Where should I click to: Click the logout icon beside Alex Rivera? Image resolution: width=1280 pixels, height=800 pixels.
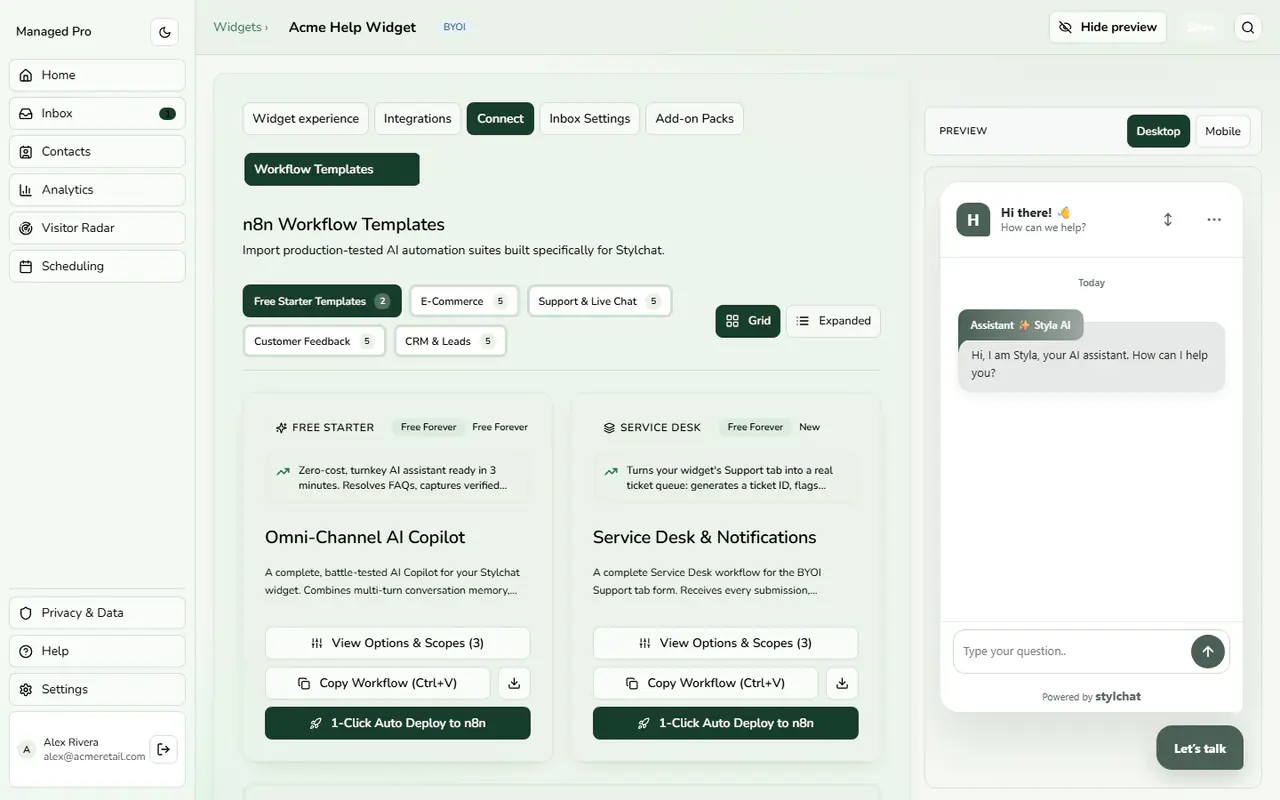(x=163, y=749)
